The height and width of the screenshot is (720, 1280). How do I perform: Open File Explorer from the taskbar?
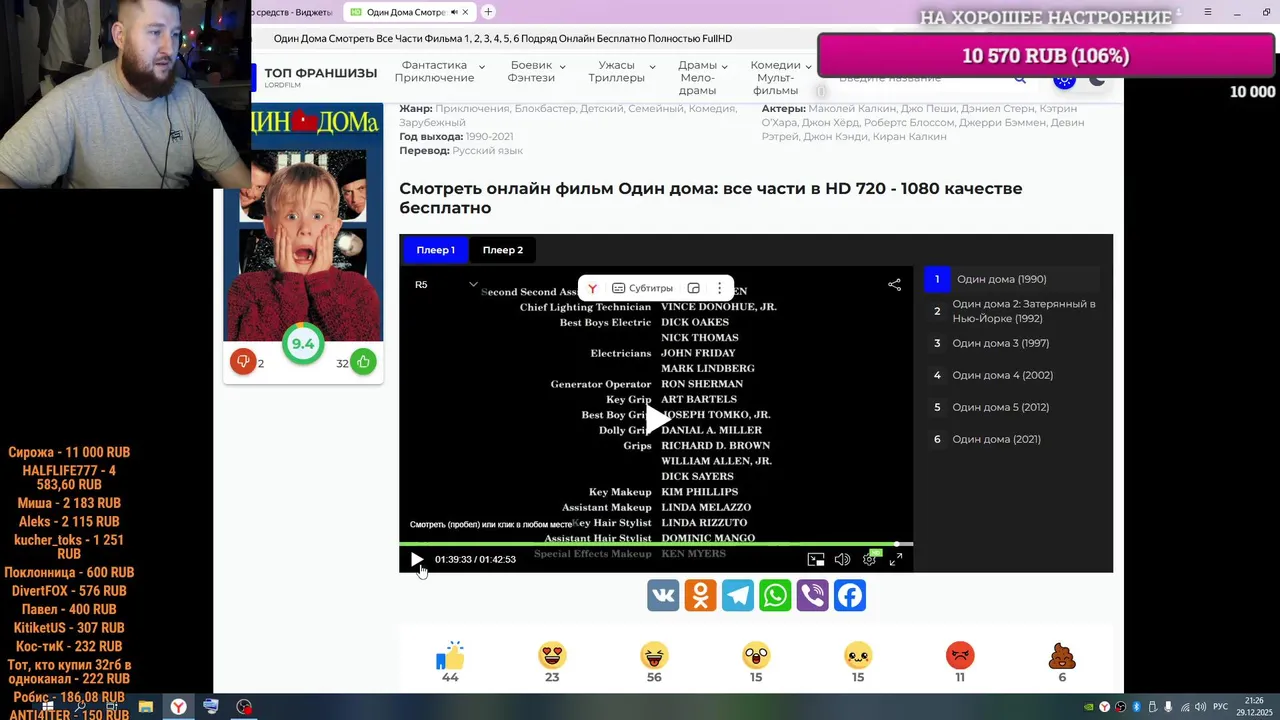[146, 707]
